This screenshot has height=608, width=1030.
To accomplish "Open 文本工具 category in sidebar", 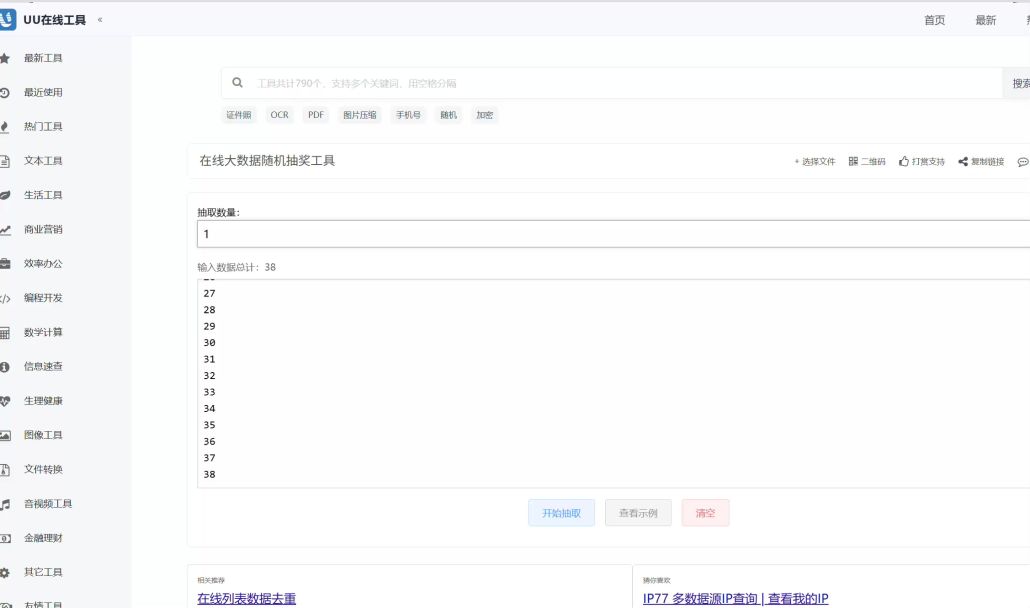I will pos(43,161).
